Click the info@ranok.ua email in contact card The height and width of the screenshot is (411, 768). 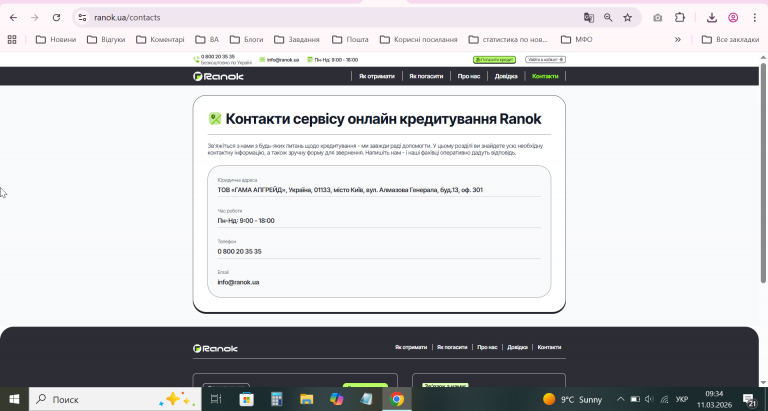239,282
